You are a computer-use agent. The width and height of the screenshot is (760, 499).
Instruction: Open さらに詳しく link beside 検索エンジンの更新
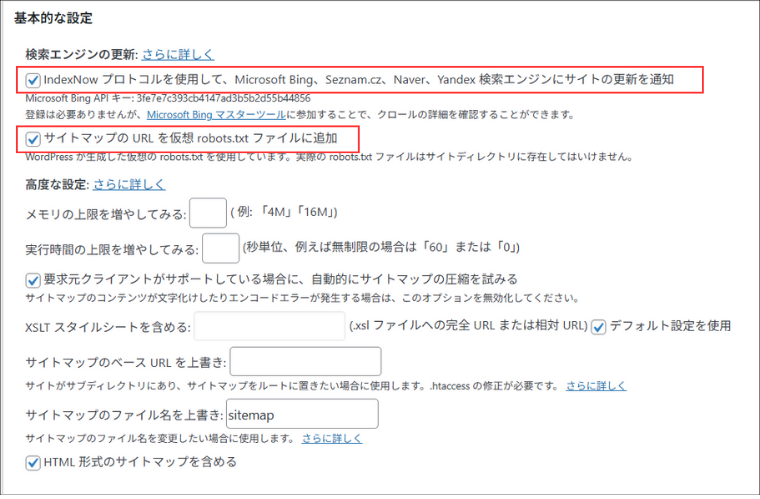(x=178, y=54)
